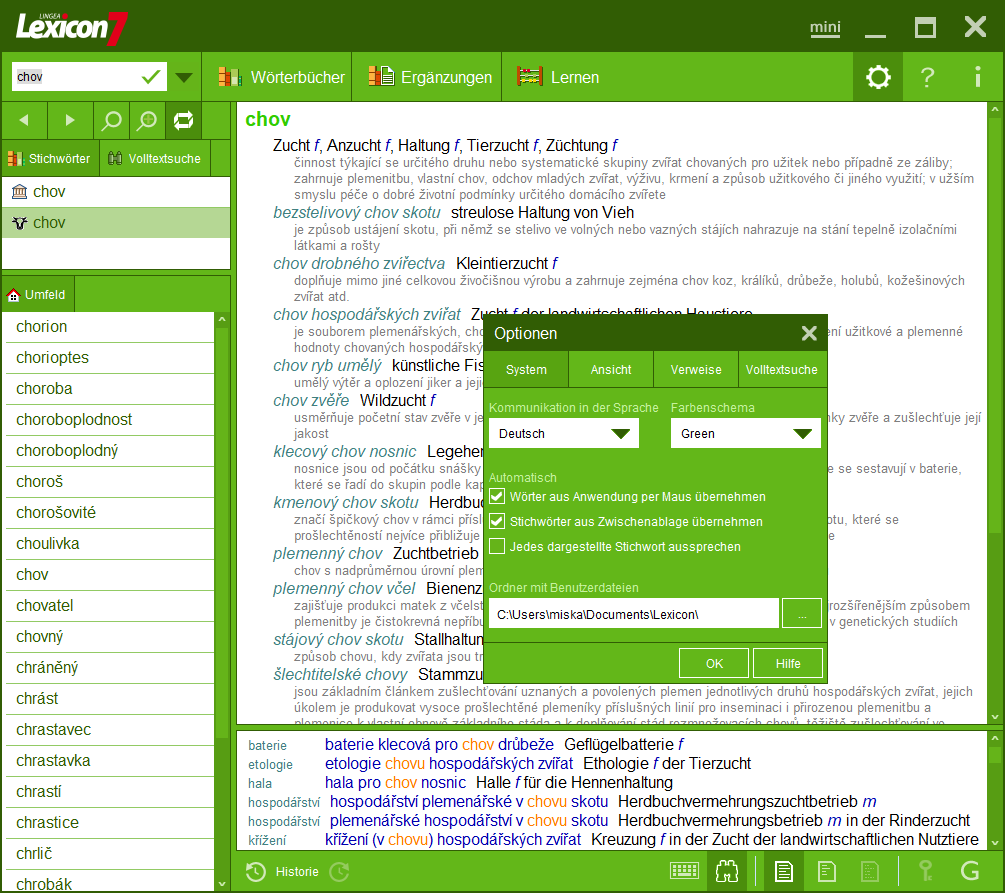The height and width of the screenshot is (893, 1005).
Task: Click the magnifier with plus icon
Action: [x=147, y=120]
